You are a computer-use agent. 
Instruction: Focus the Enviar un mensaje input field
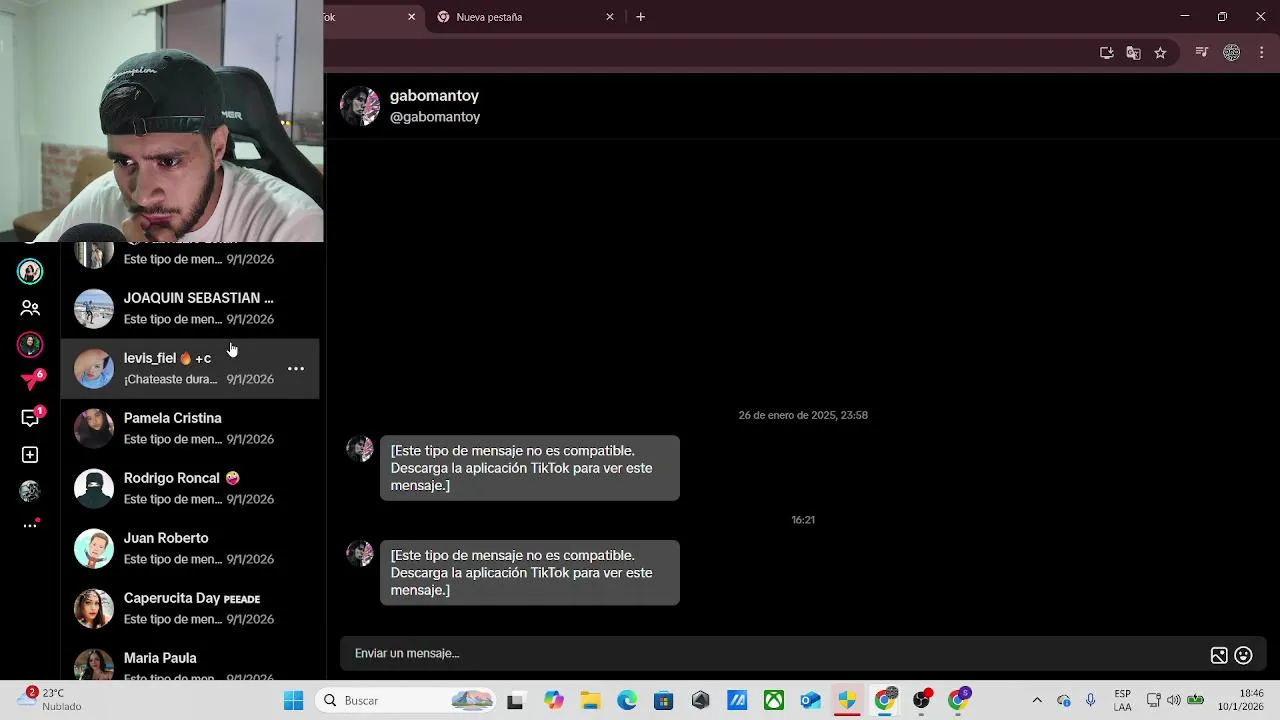click(775, 654)
